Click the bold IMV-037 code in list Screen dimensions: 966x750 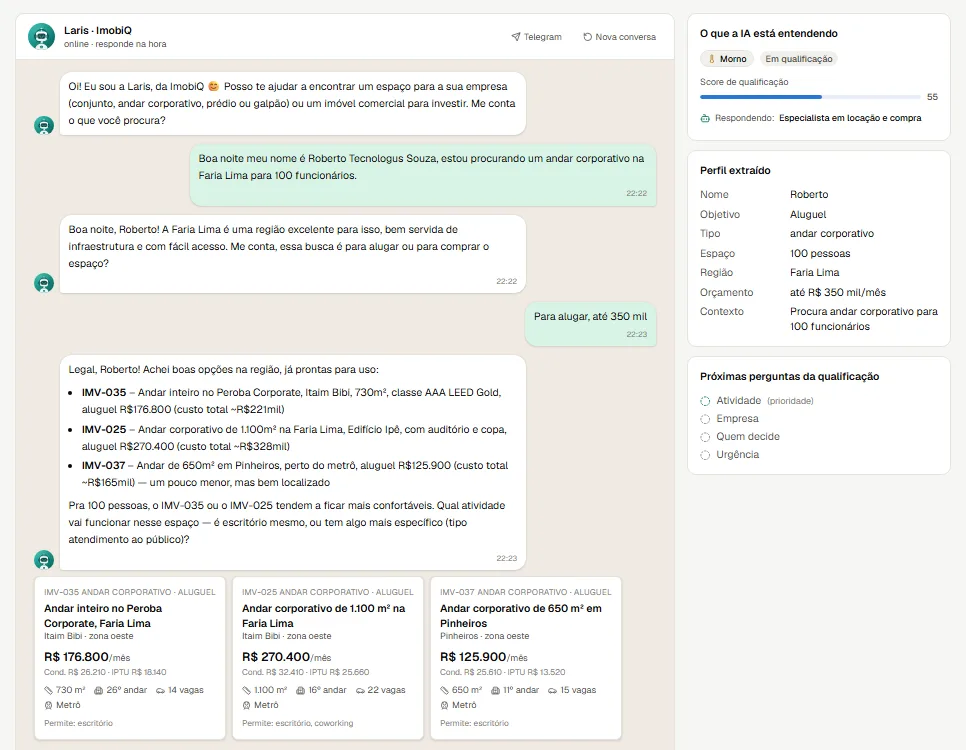(x=103, y=466)
